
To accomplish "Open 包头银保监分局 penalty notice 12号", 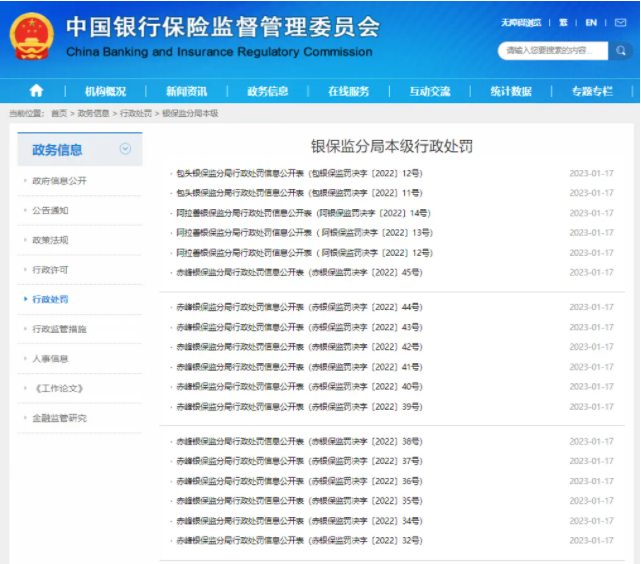I will 299,173.
